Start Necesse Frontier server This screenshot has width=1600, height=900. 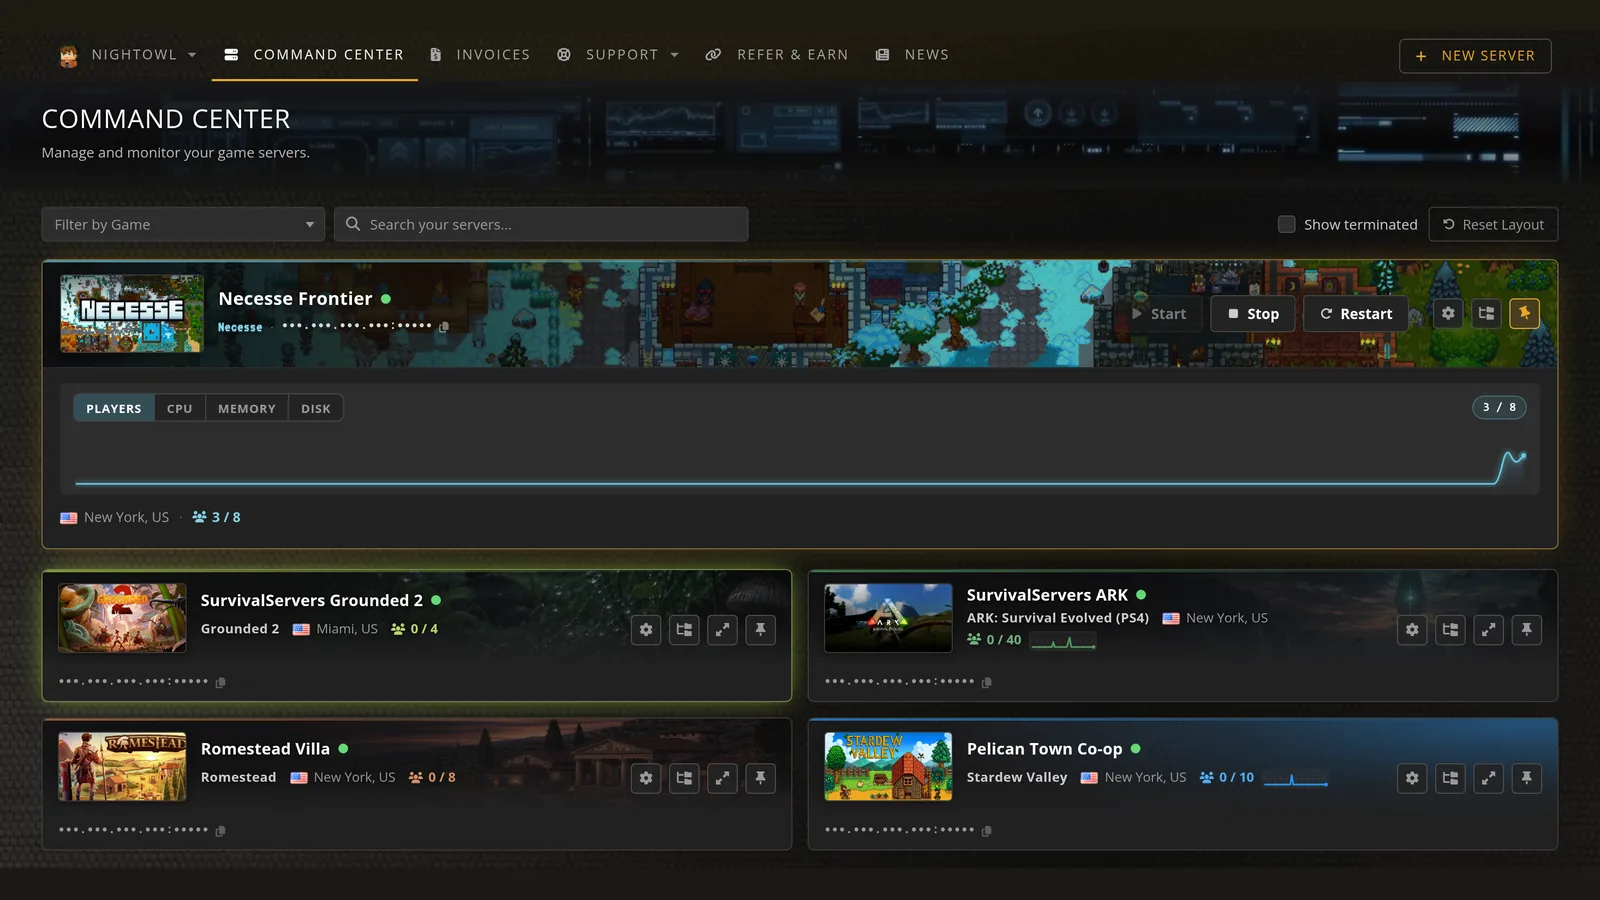[x=1159, y=314]
